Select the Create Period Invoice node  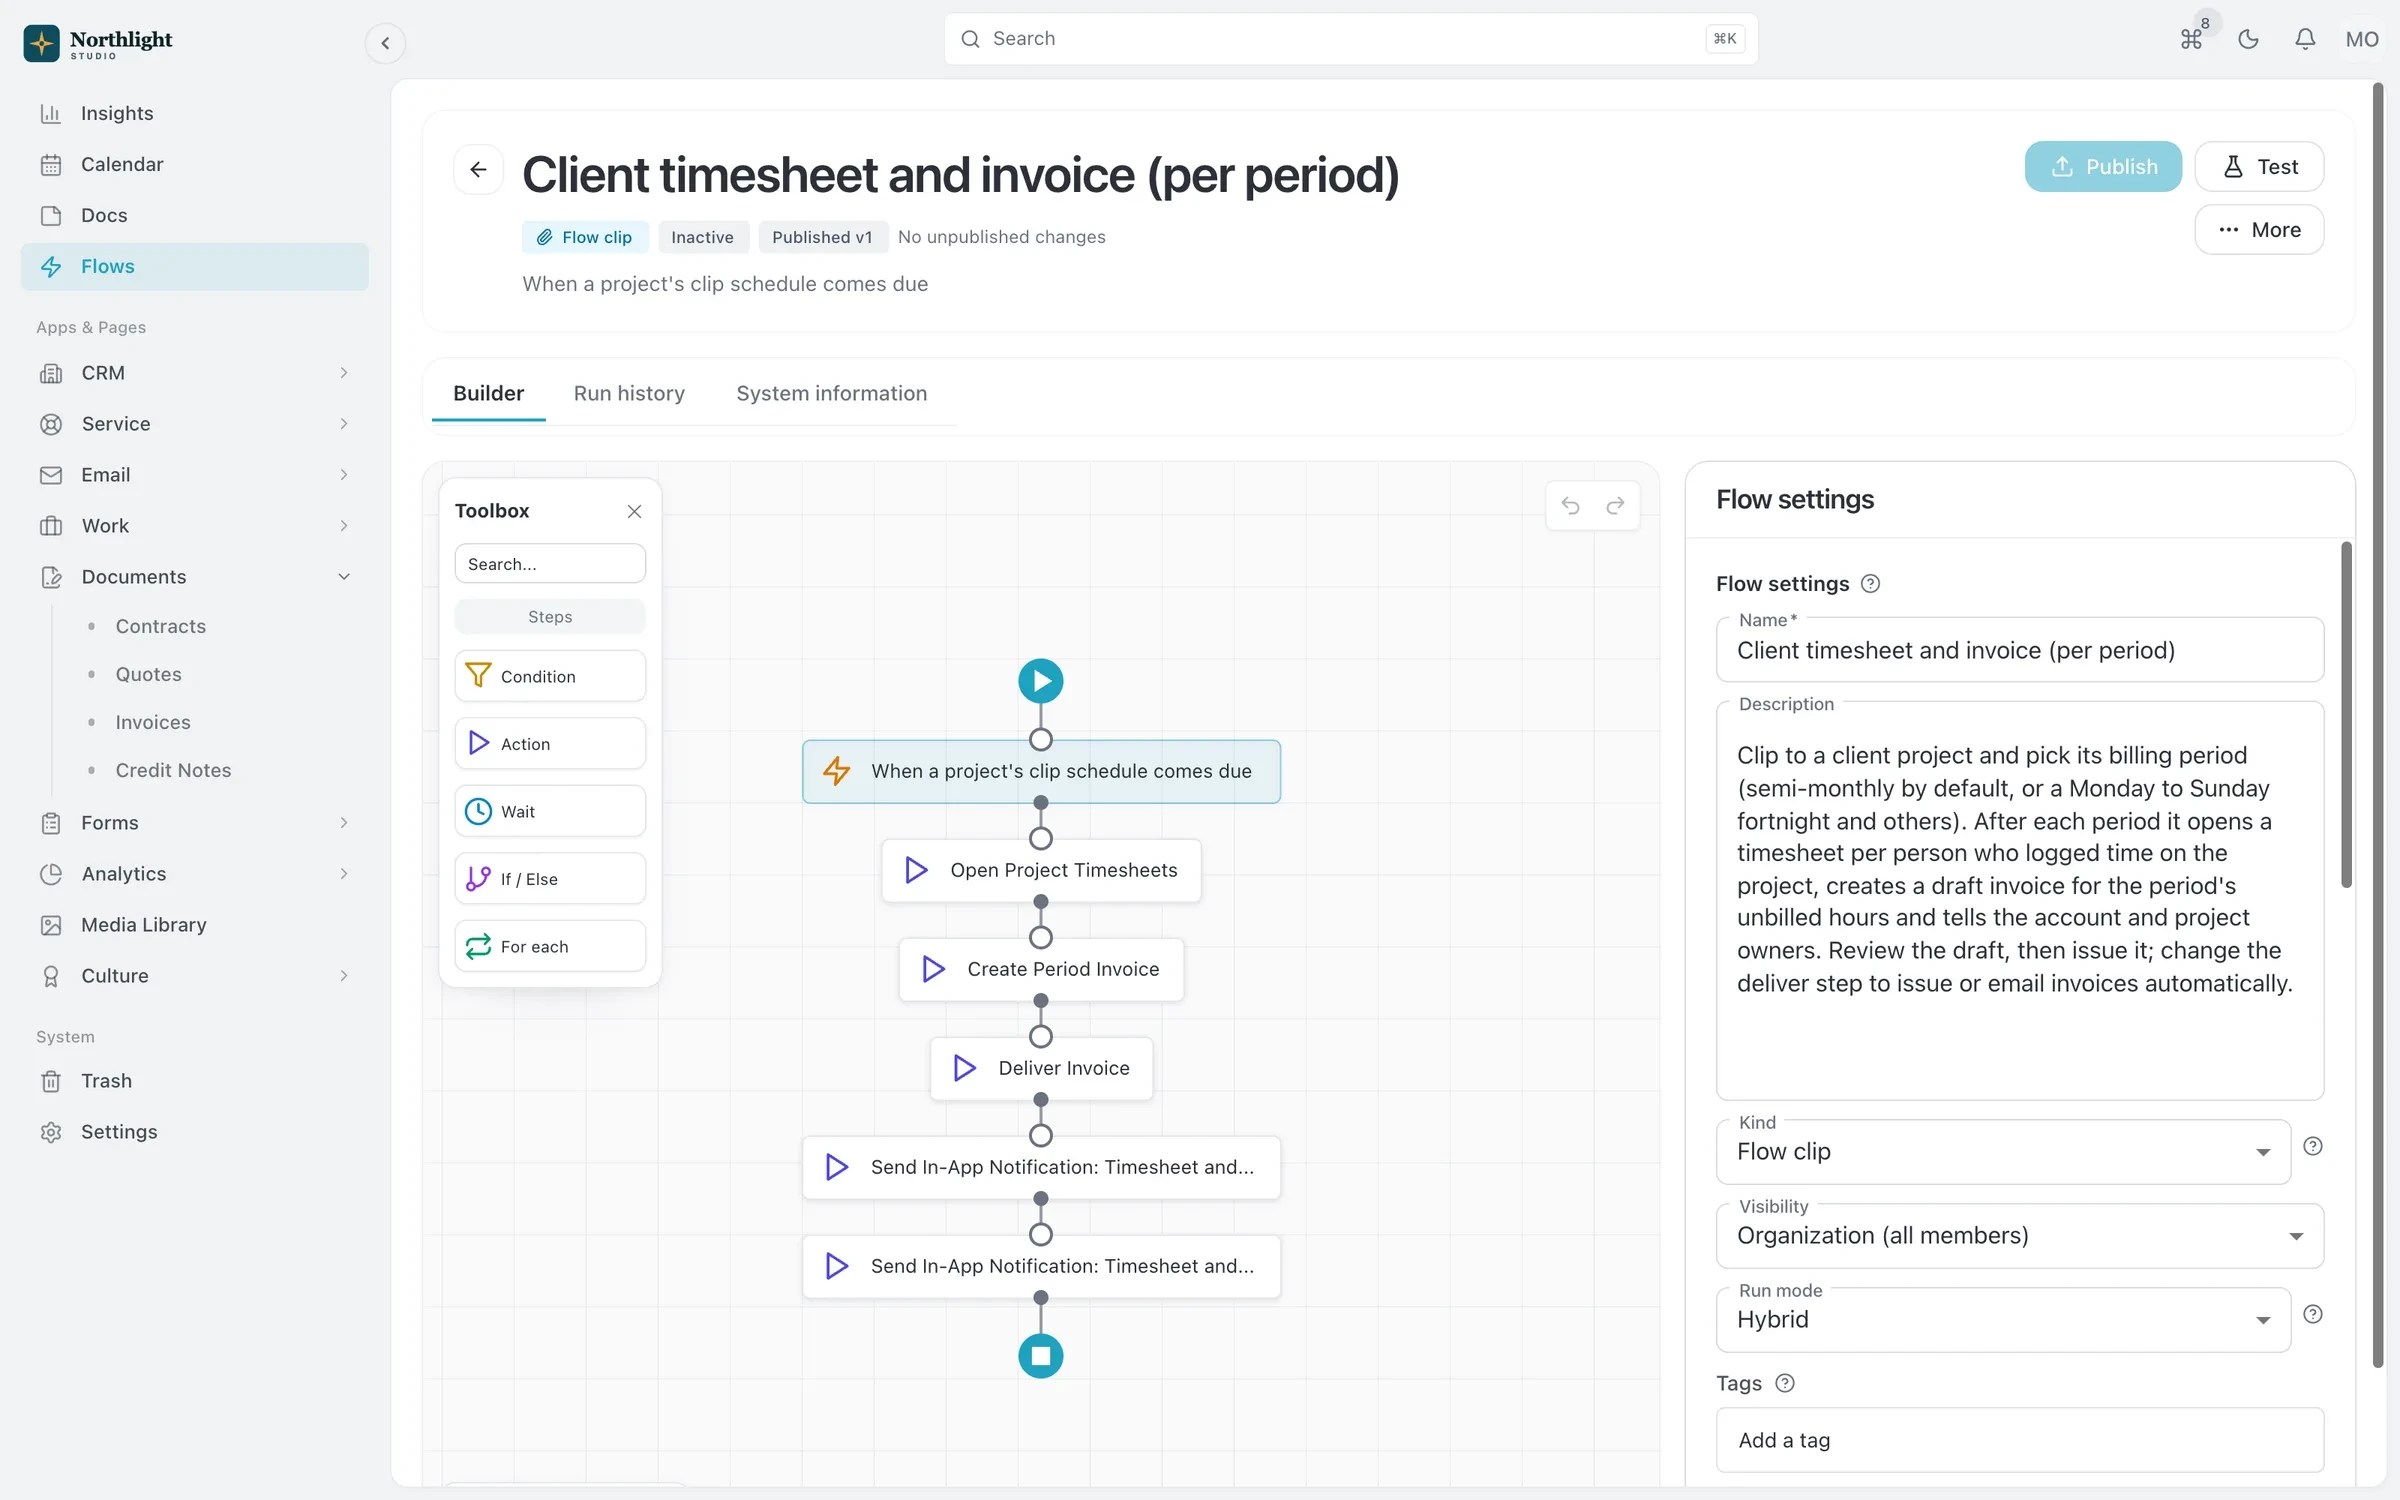[x=1041, y=969]
